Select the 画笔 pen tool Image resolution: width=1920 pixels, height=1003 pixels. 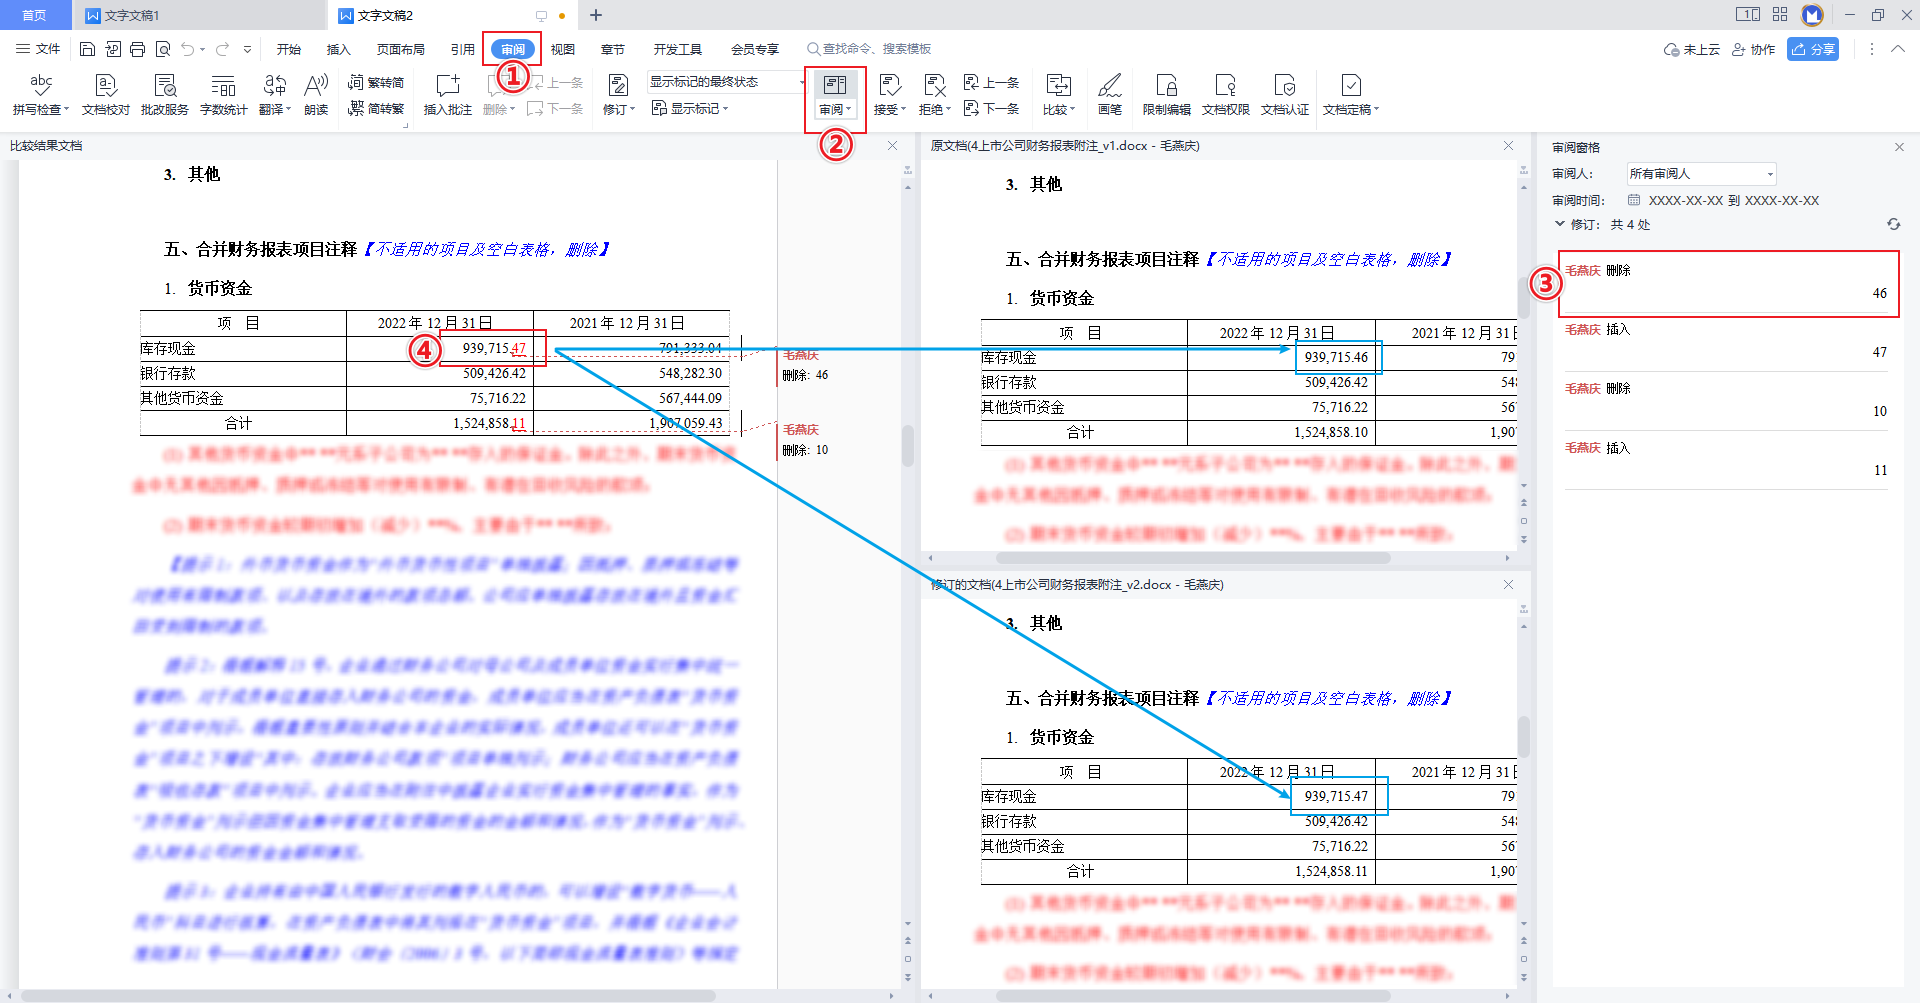pos(1109,94)
